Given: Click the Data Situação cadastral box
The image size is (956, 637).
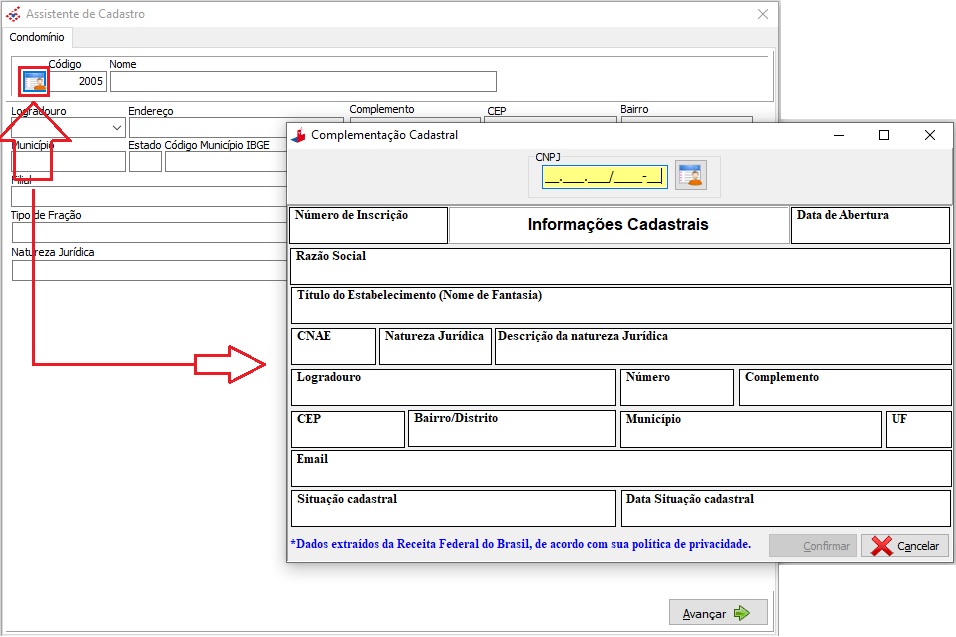Looking at the screenshot, I should click(x=786, y=508).
